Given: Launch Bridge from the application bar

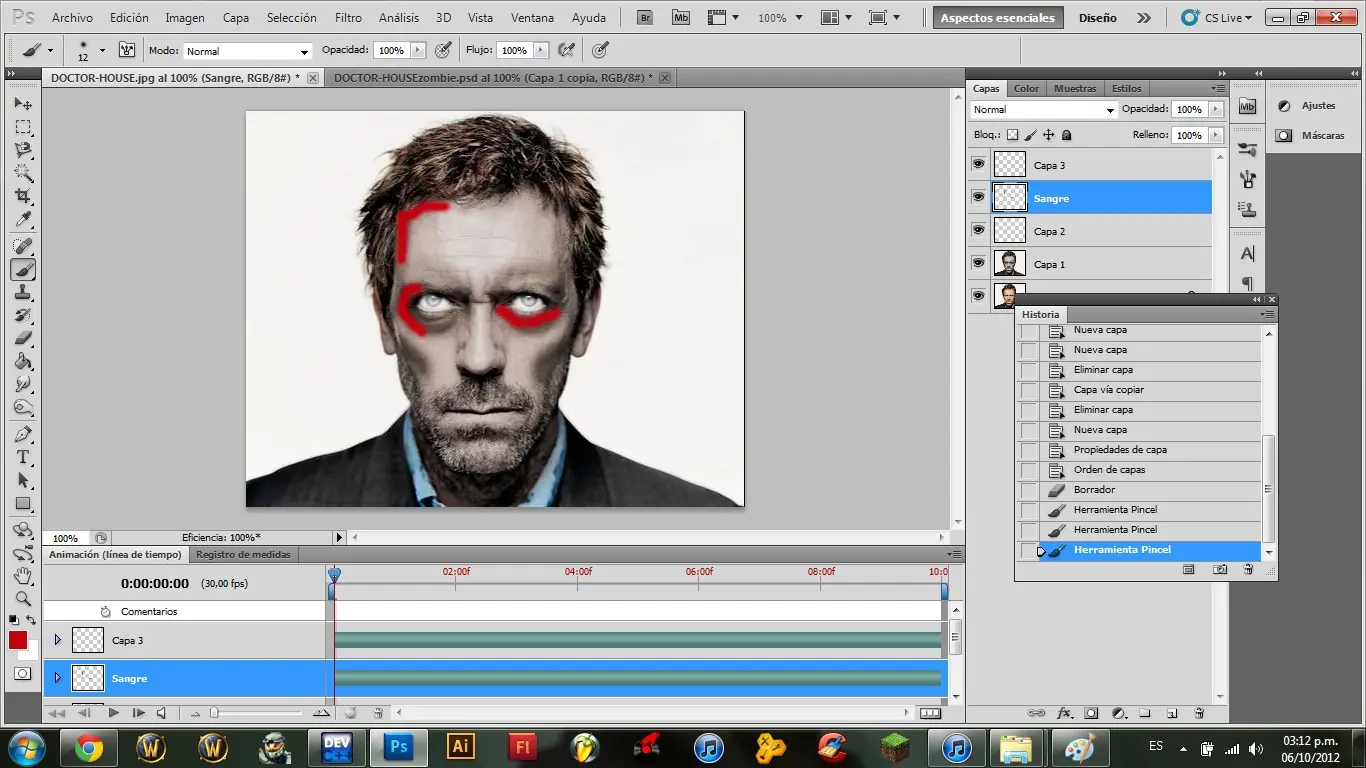Looking at the screenshot, I should point(646,18).
